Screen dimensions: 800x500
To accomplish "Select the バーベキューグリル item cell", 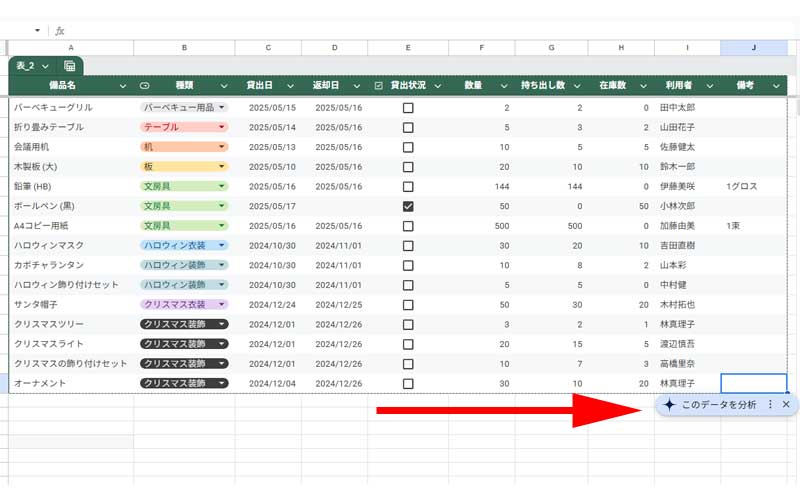I will coord(71,108).
